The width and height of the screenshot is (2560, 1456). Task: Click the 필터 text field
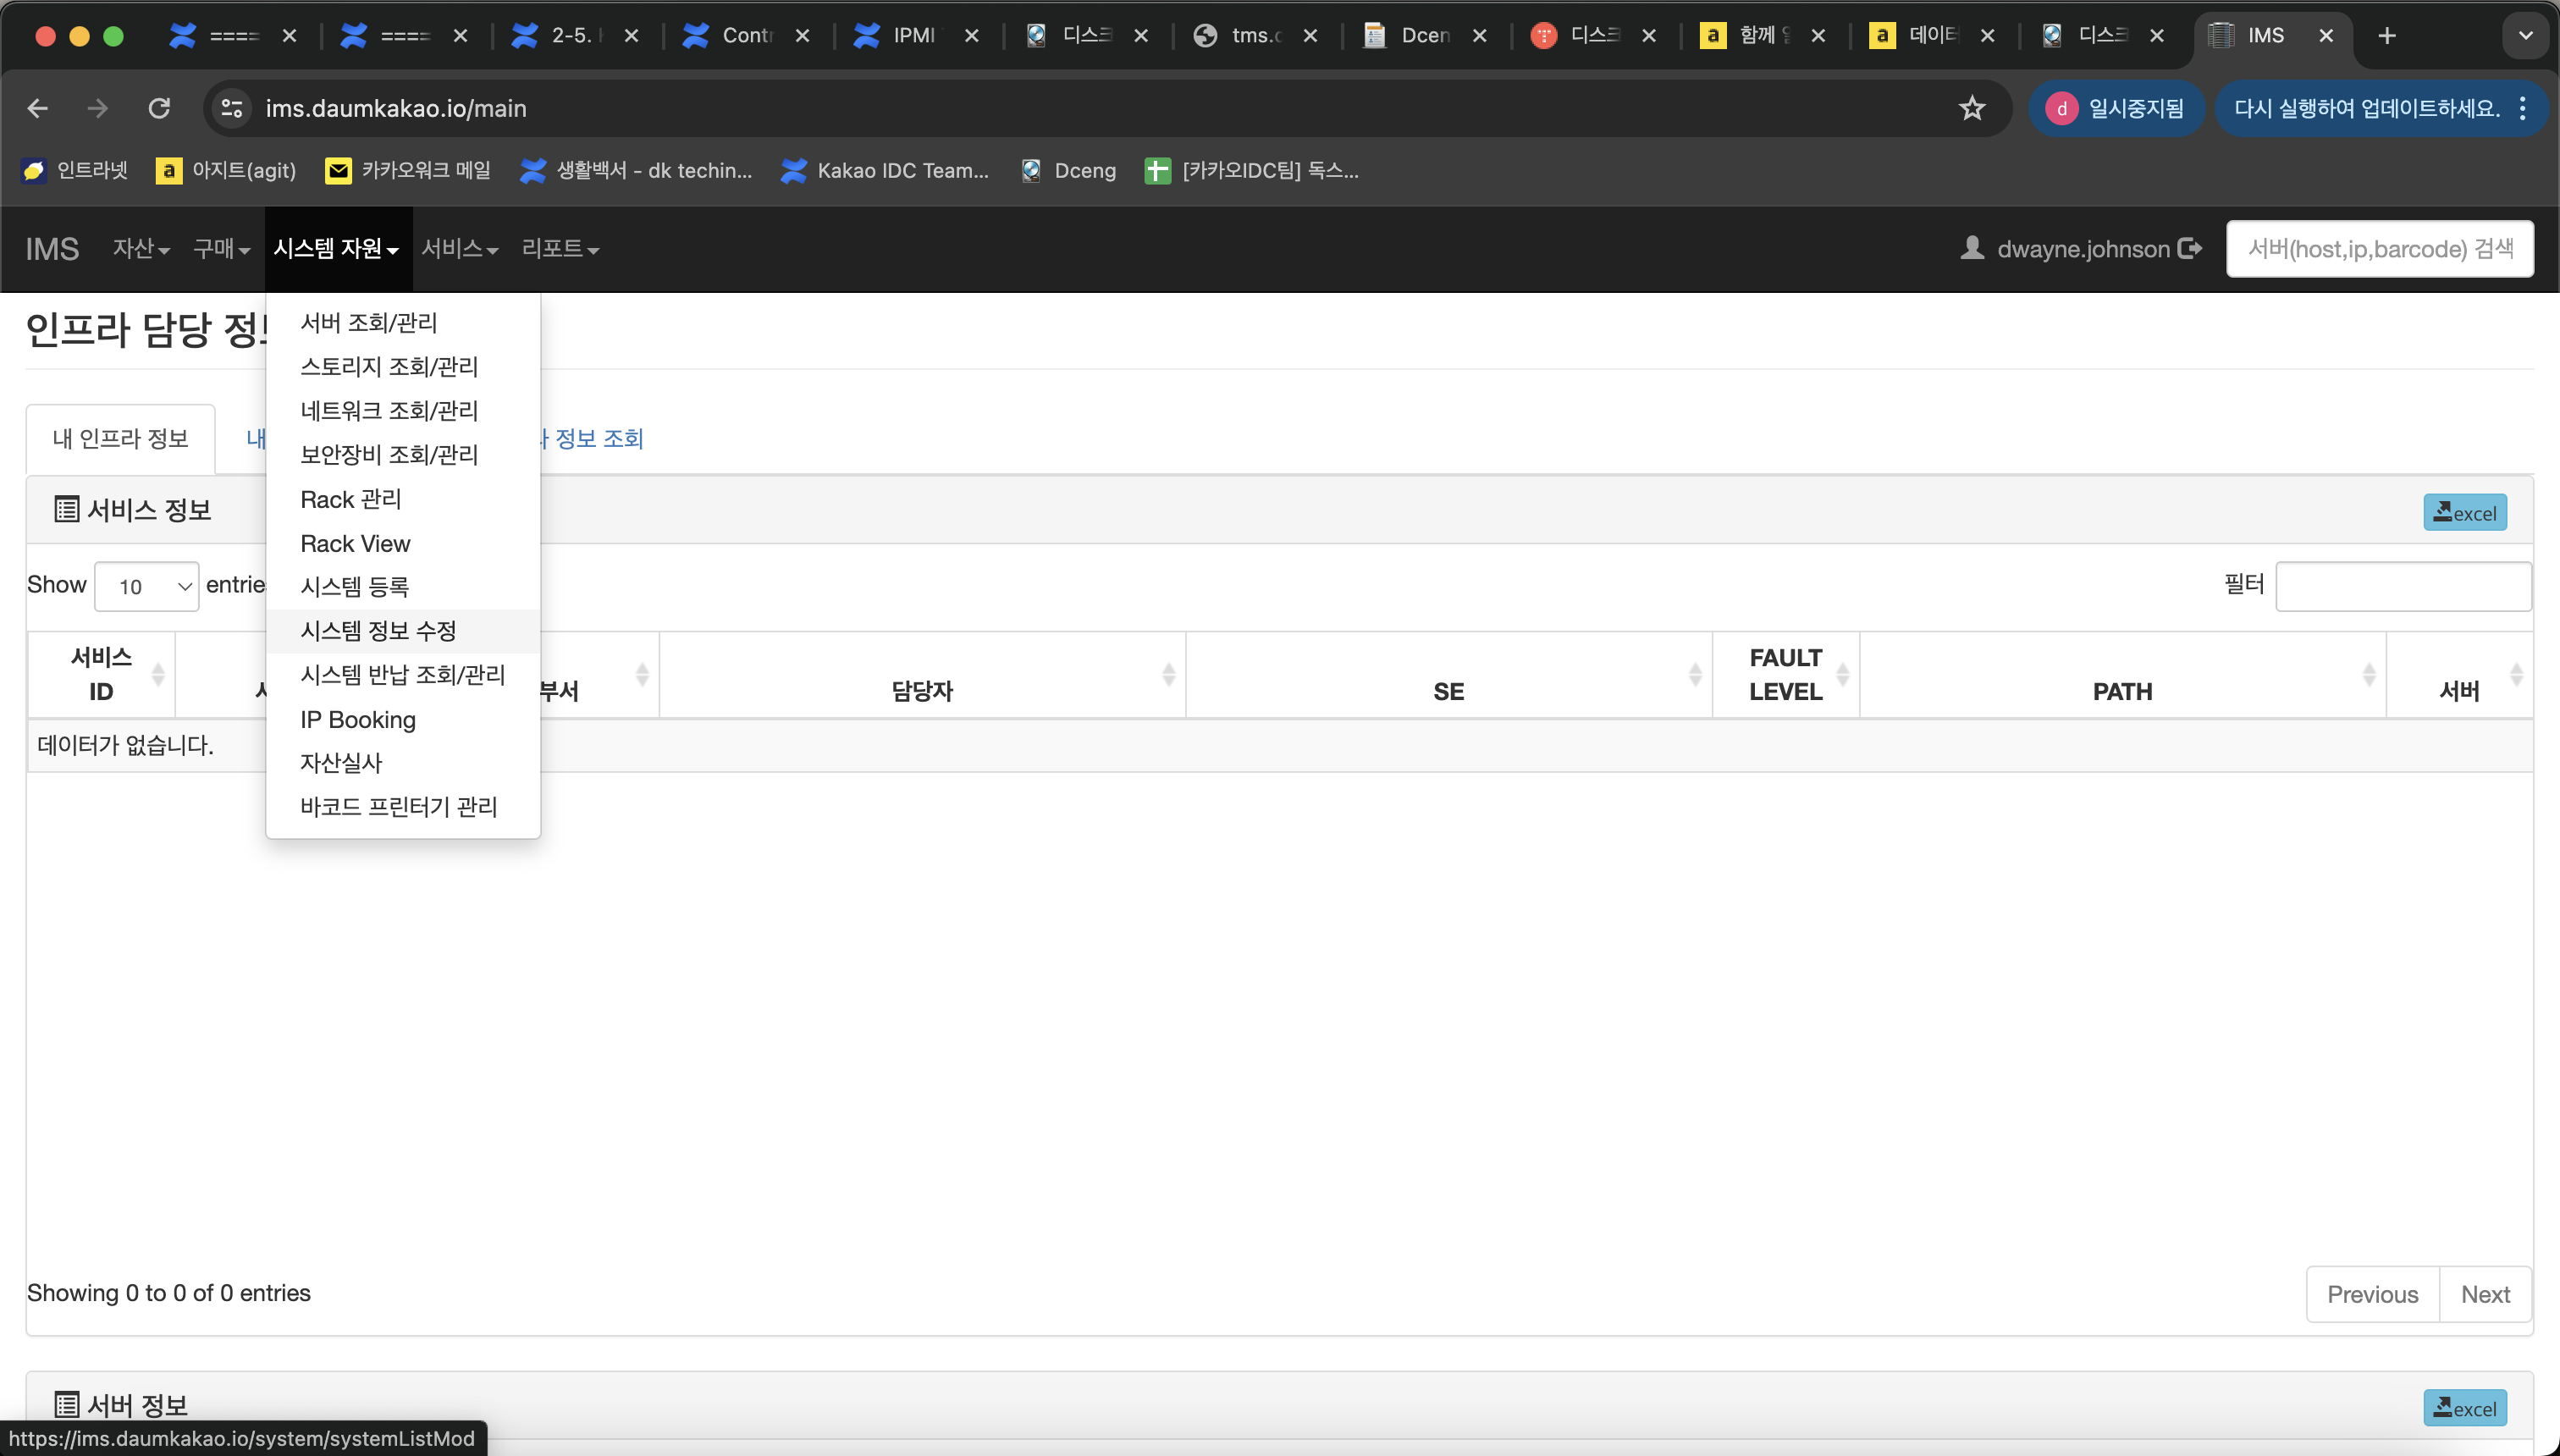[x=2403, y=586]
